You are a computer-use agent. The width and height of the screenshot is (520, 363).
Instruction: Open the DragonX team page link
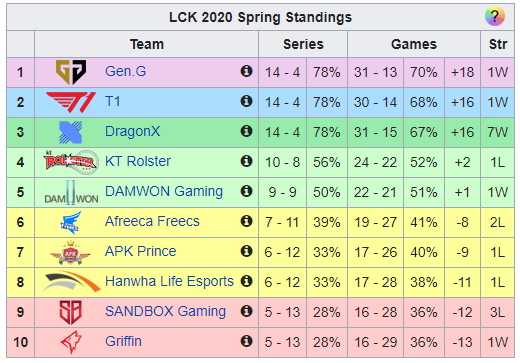pos(132,131)
